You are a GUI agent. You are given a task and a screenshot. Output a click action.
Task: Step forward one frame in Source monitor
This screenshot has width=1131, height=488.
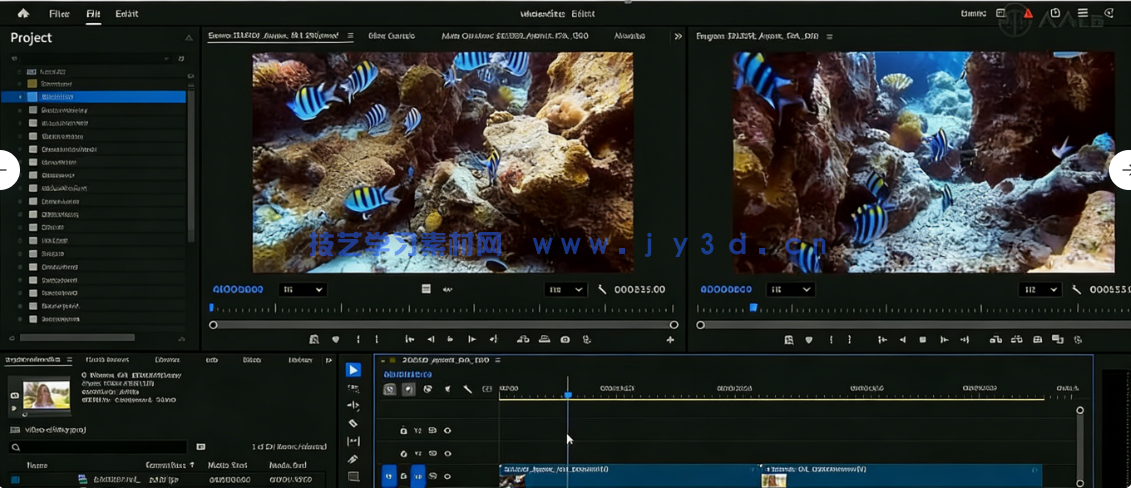pos(472,340)
